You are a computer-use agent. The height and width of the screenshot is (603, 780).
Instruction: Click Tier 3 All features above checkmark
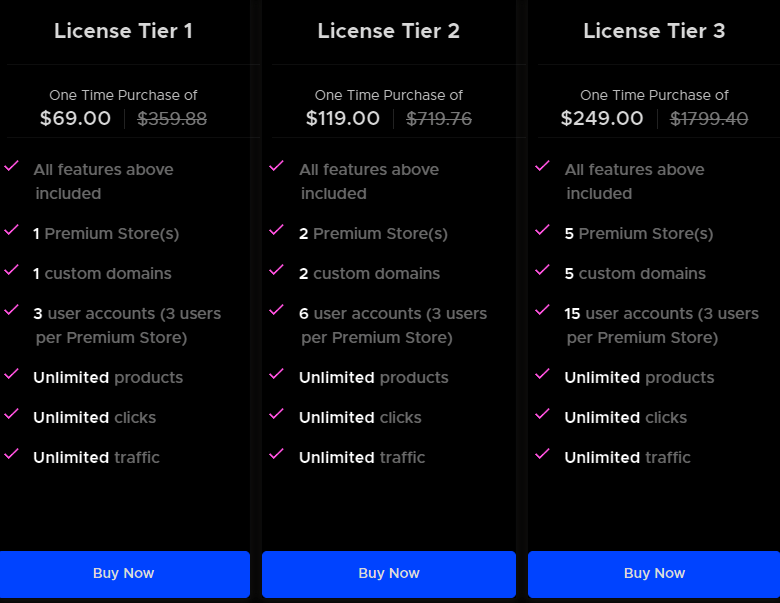pos(542,167)
